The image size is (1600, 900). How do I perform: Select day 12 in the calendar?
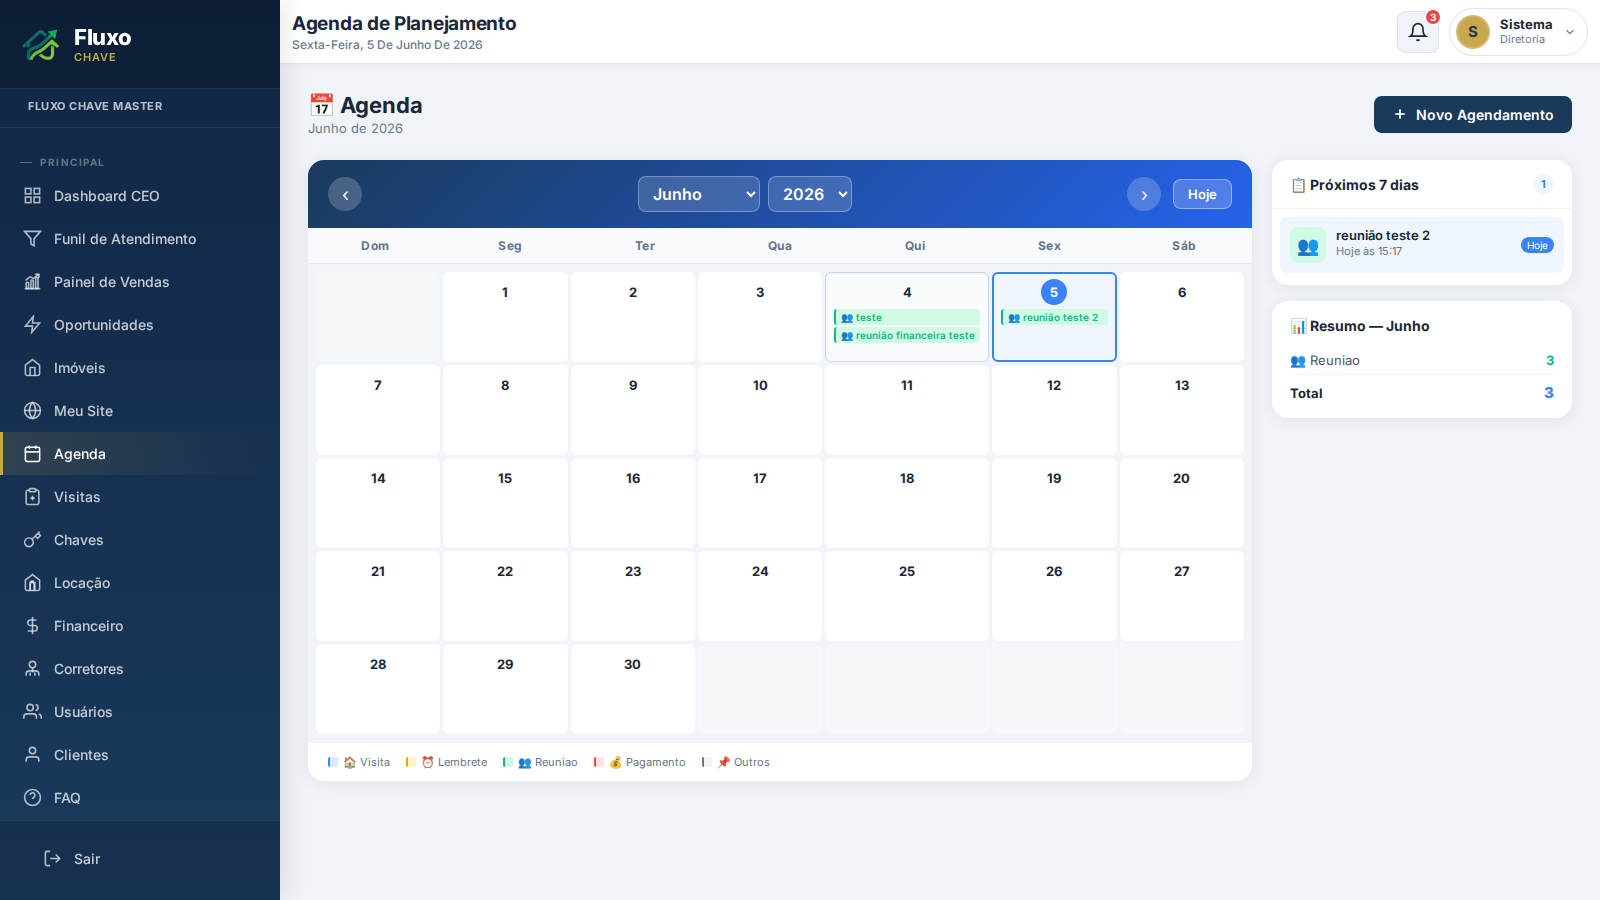coord(1054,410)
